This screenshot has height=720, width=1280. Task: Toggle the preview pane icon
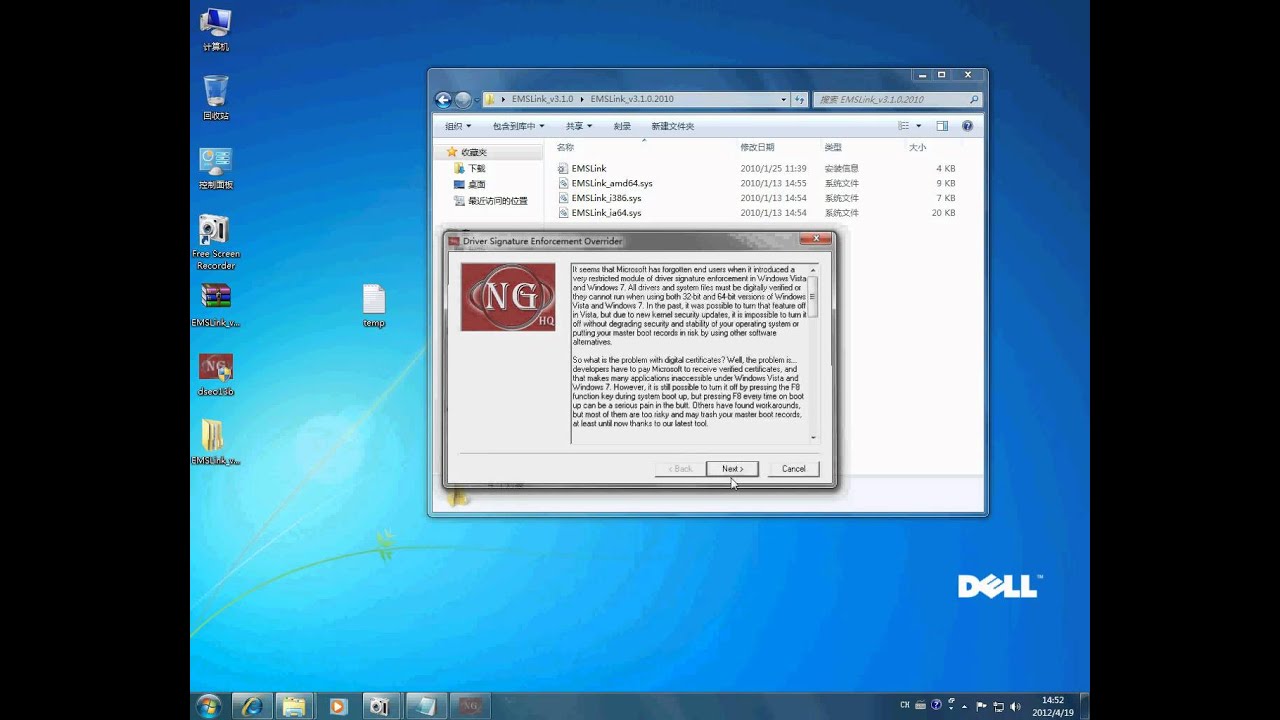coord(942,126)
